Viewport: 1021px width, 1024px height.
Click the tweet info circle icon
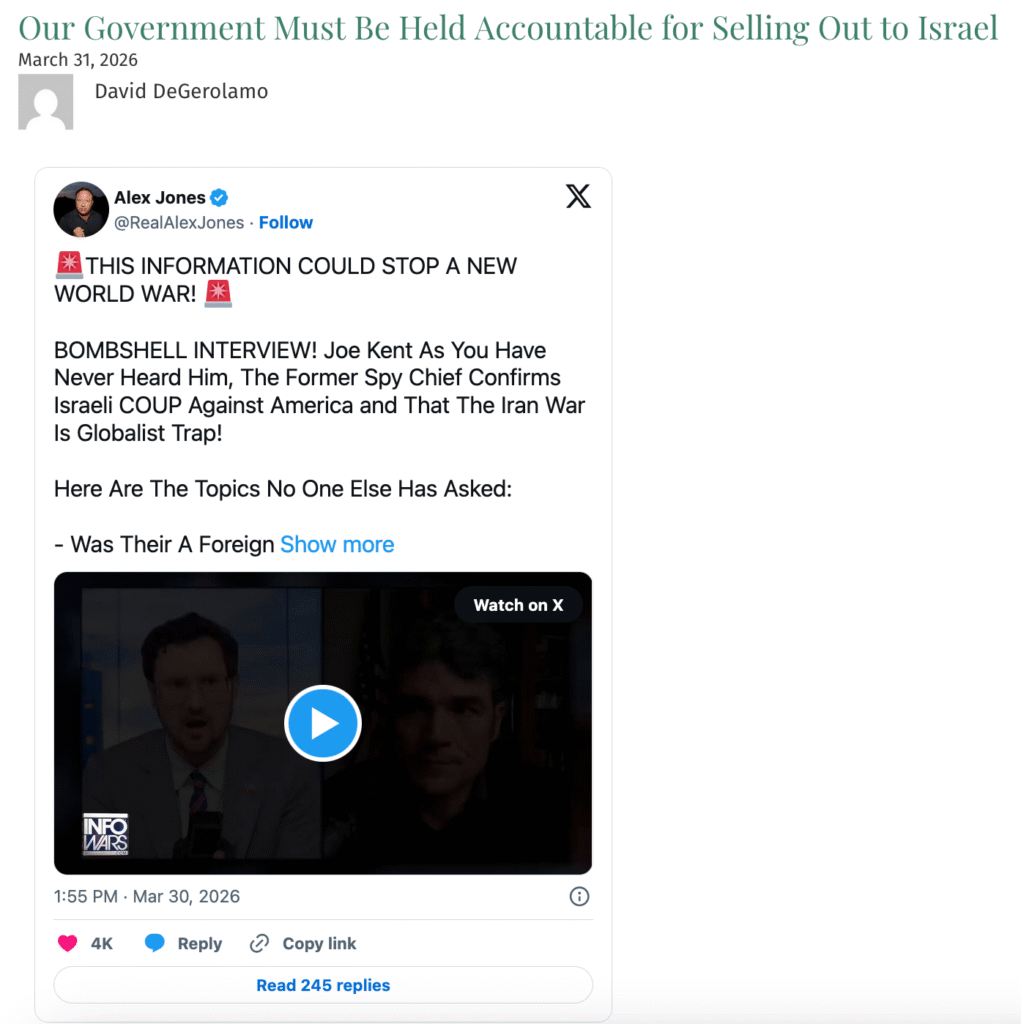click(579, 896)
